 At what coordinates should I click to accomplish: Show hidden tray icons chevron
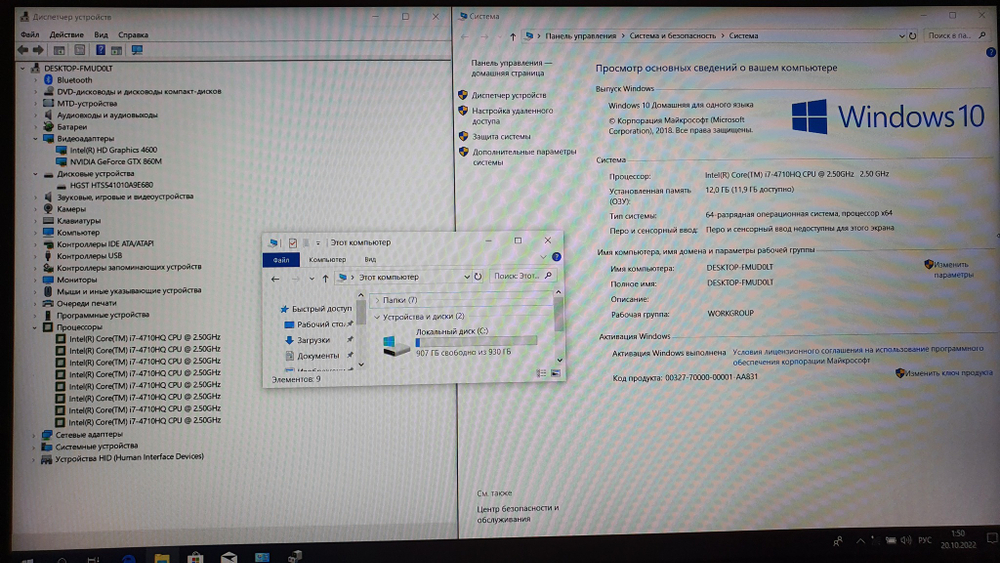click(860, 541)
